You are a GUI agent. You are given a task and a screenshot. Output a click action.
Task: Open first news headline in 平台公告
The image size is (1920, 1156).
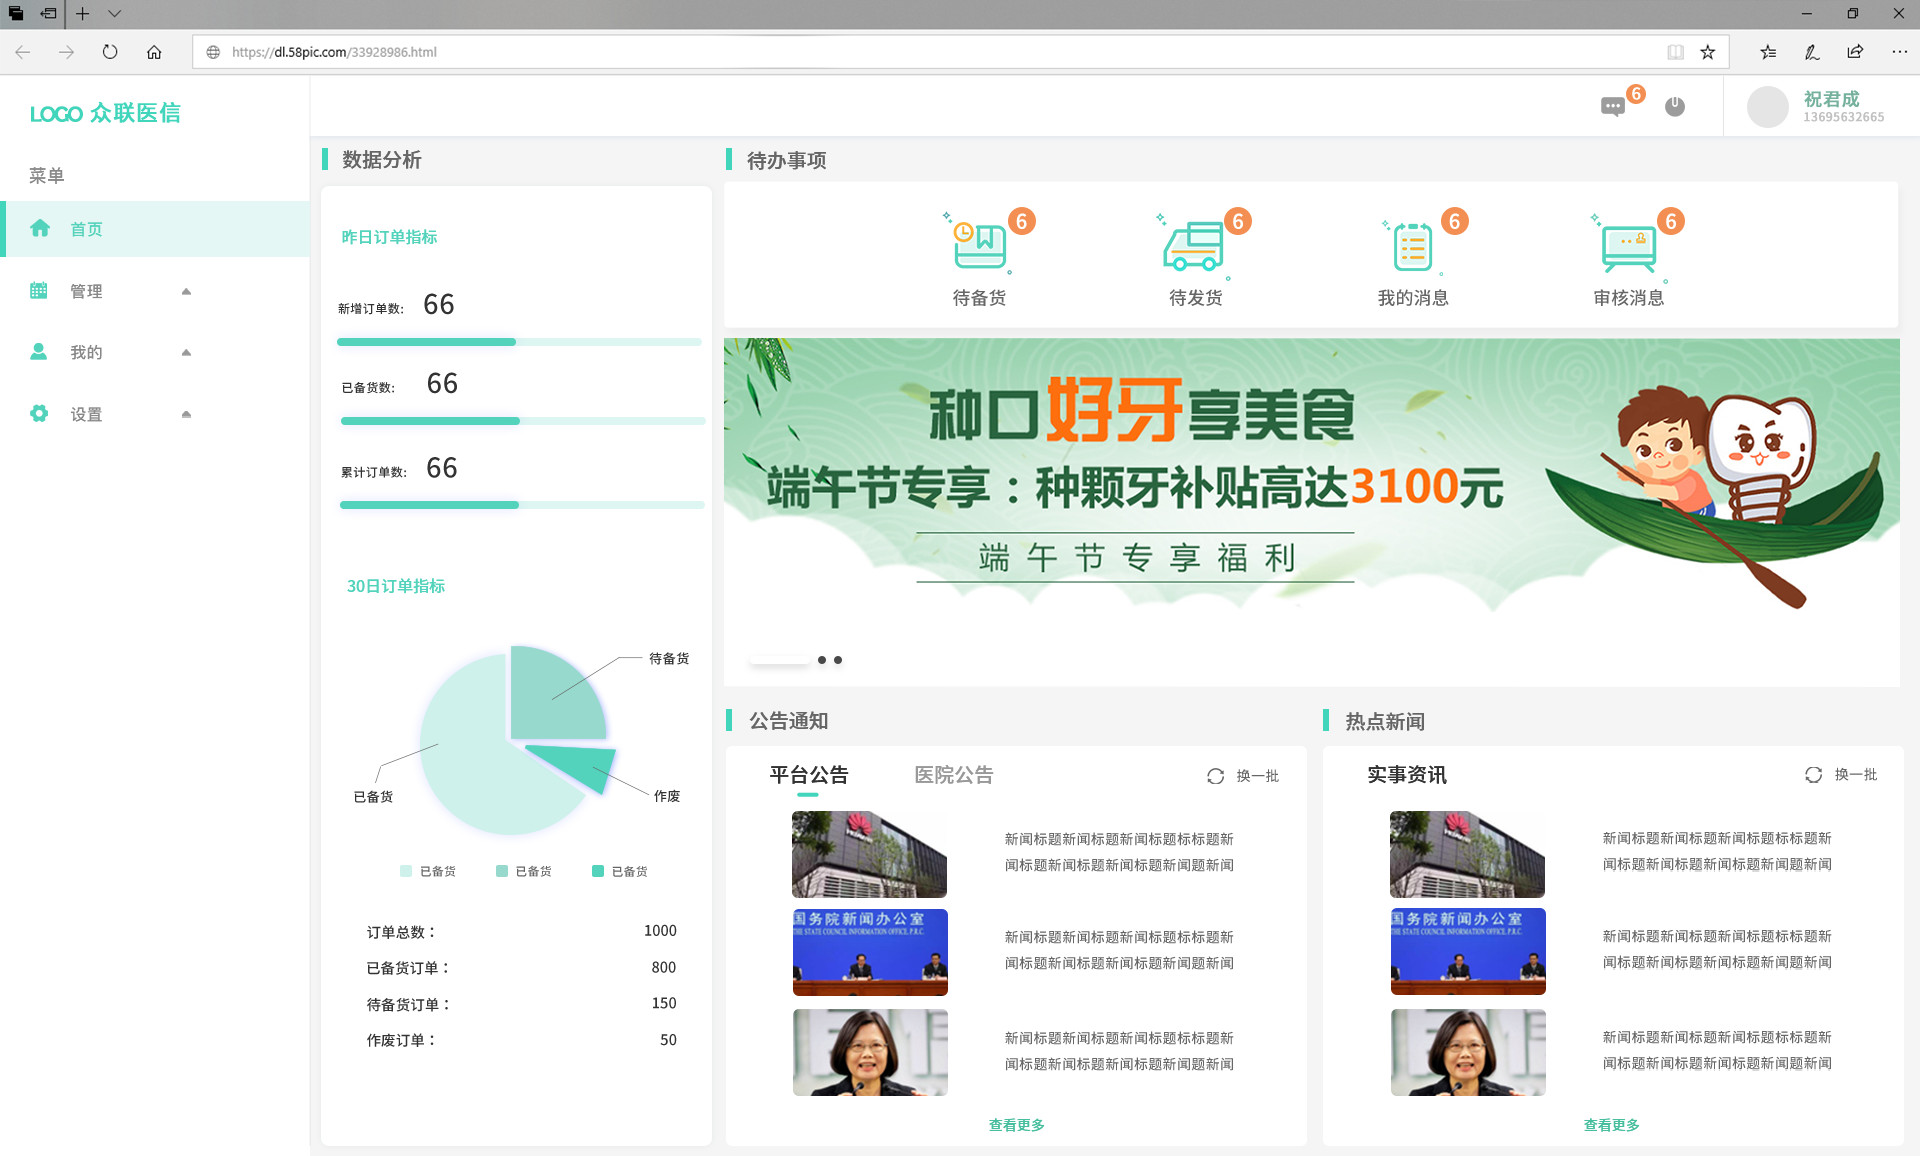[1119, 852]
